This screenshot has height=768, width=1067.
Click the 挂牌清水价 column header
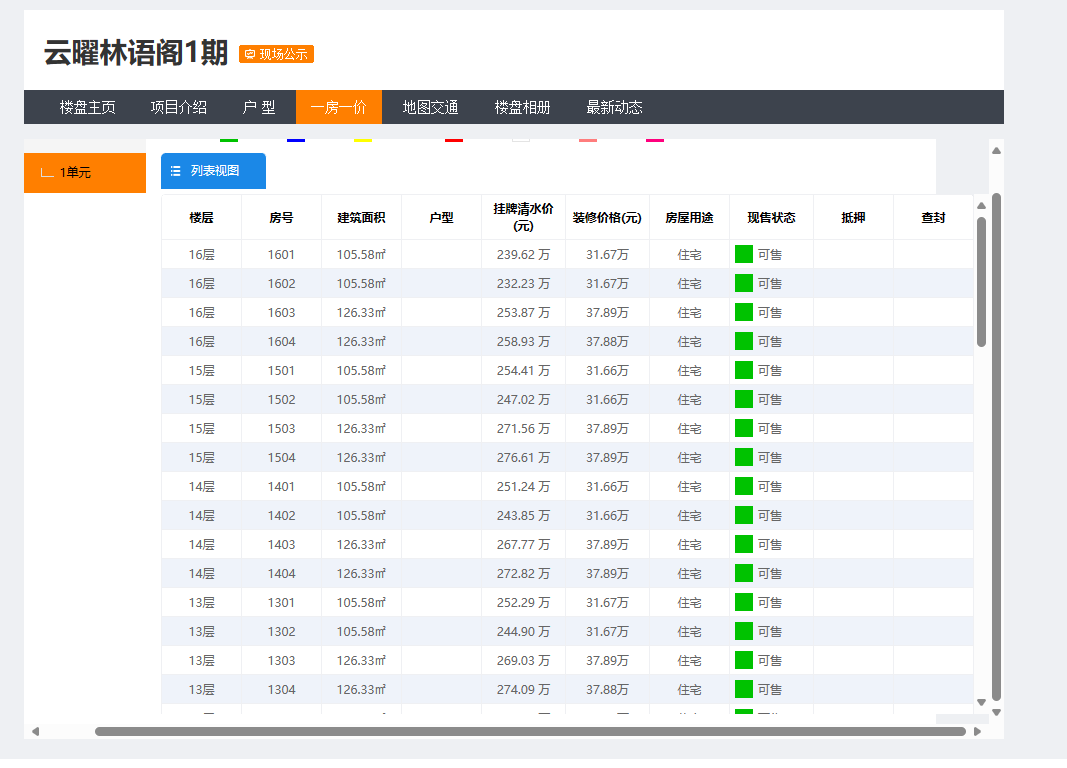click(x=523, y=217)
